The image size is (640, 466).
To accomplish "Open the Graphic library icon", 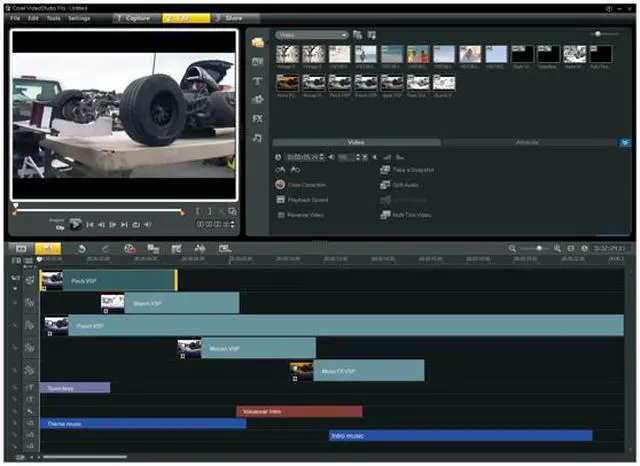I will click(258, 100).
